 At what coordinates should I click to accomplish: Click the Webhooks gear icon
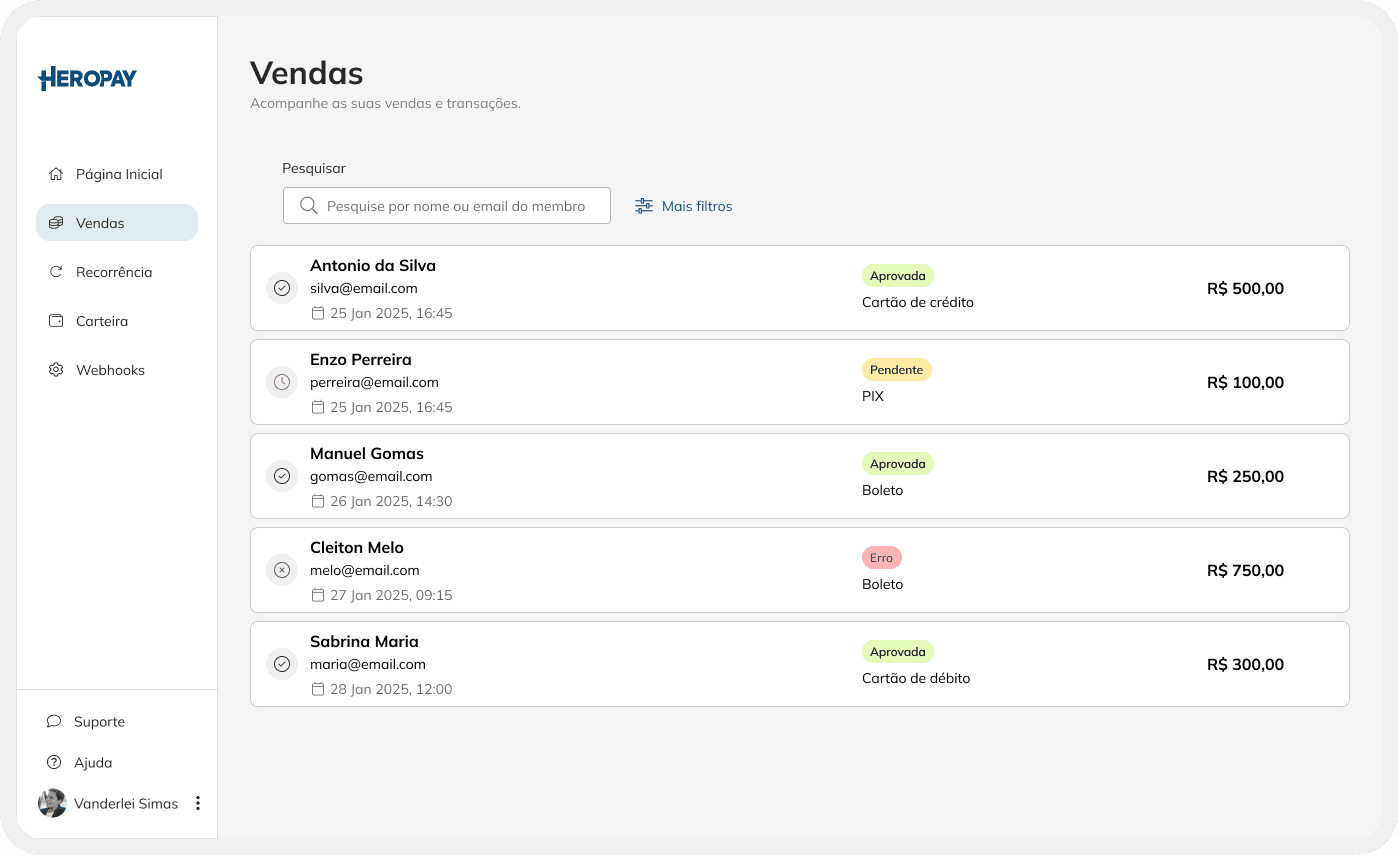coord(57,369)
